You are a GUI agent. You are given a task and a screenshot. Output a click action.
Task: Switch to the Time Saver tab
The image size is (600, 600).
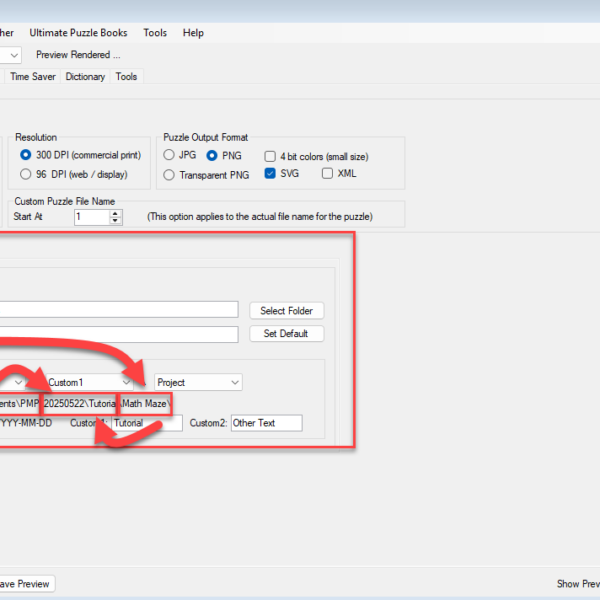34,77
